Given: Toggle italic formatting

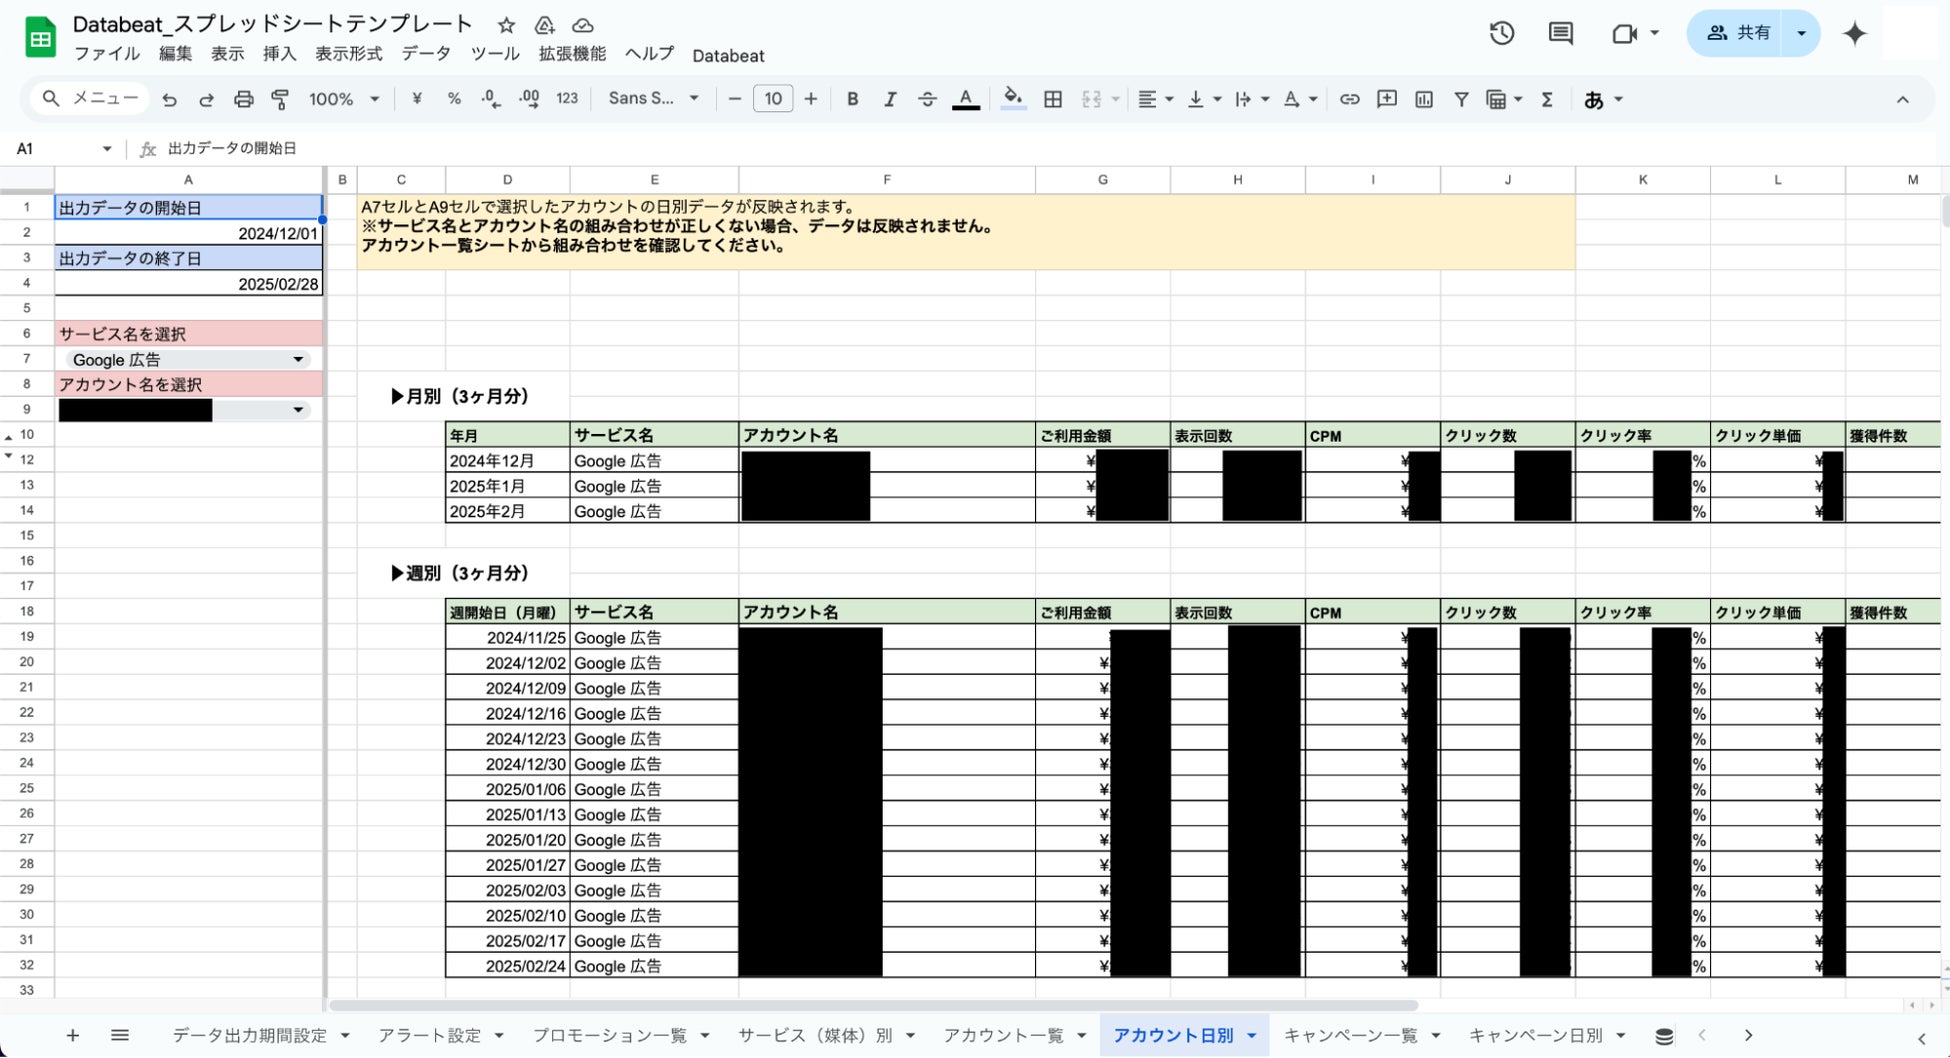Looking at the screenshot, I should [889, 99].
